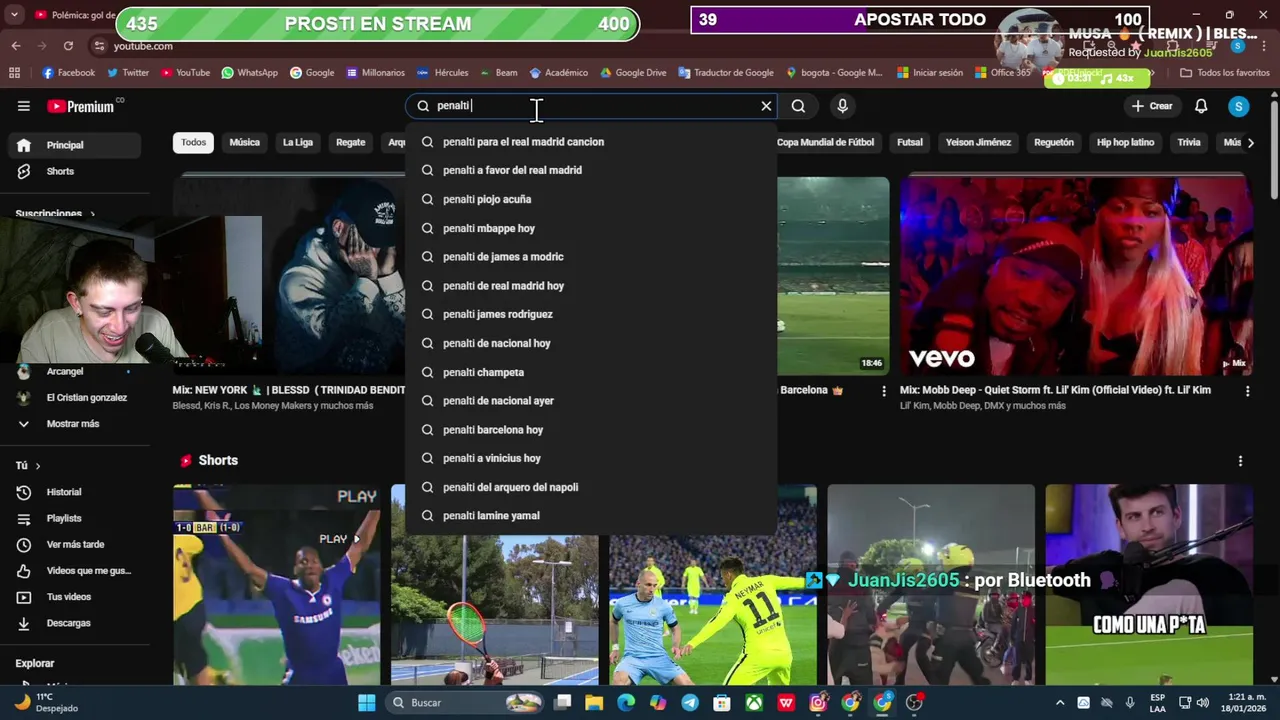Open the Traductor de Google bookmark
Screen dimensions: 1280x720
pos(726,73)
